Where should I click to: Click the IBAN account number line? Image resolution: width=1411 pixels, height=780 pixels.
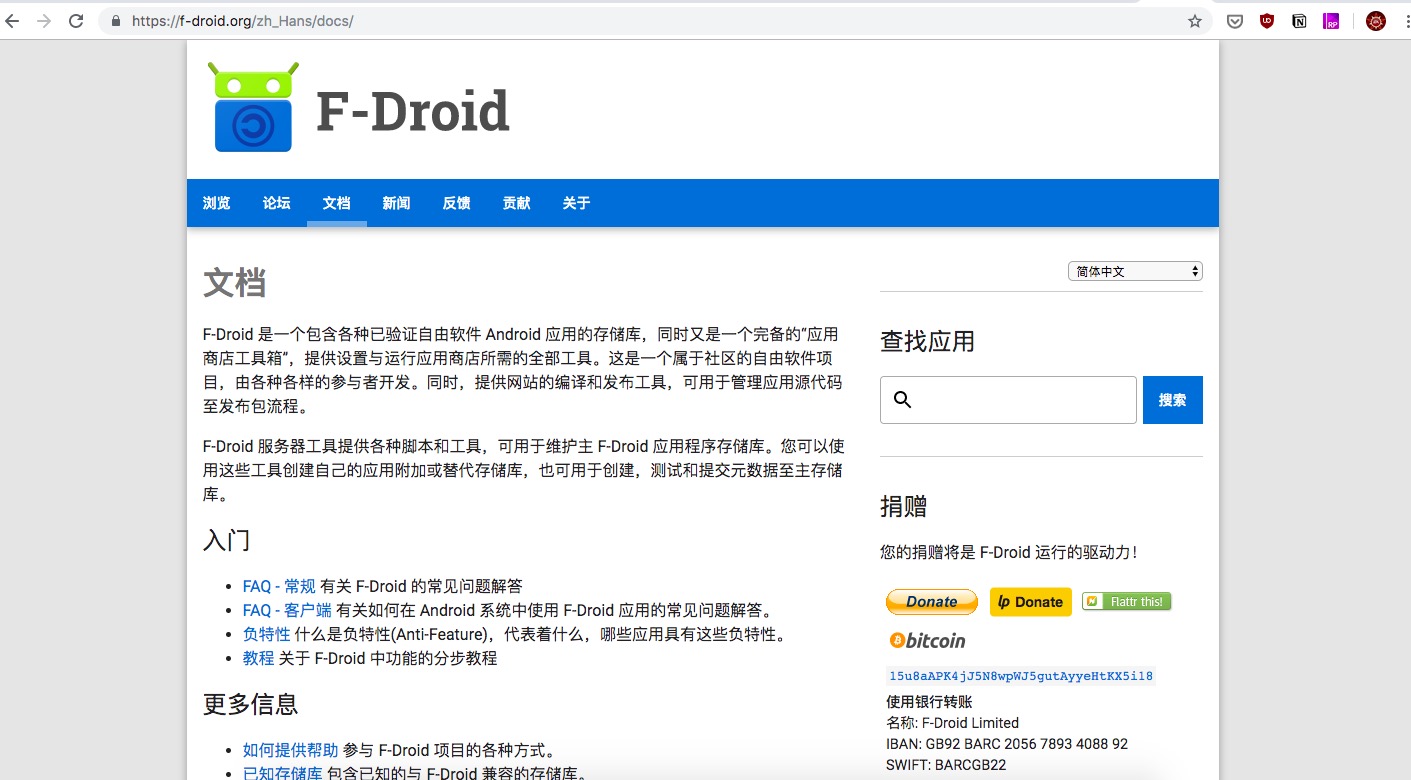1007,744
